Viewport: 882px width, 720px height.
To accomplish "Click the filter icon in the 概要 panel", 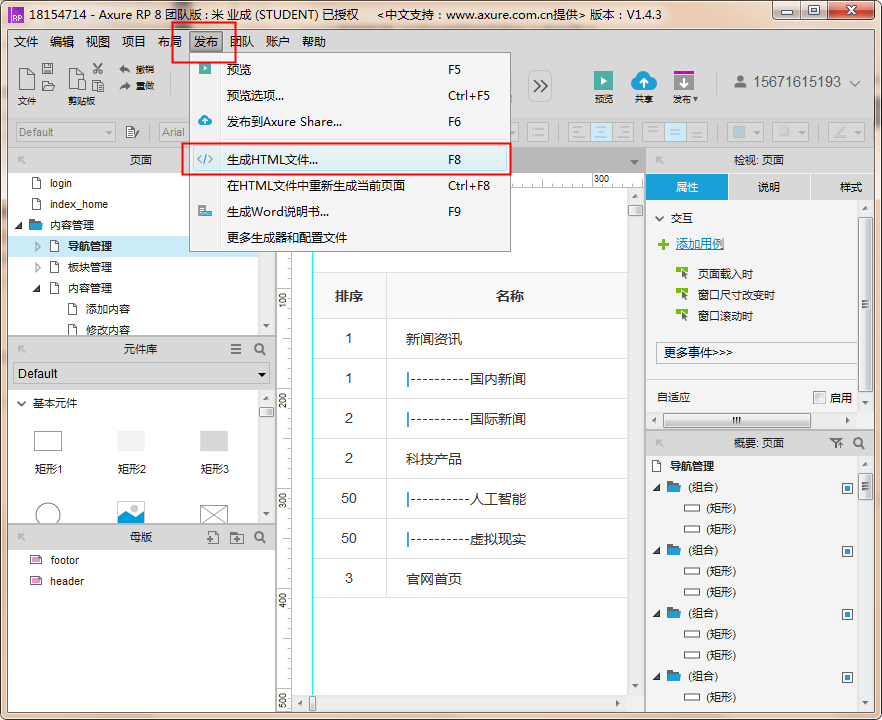I will point(836,443).
